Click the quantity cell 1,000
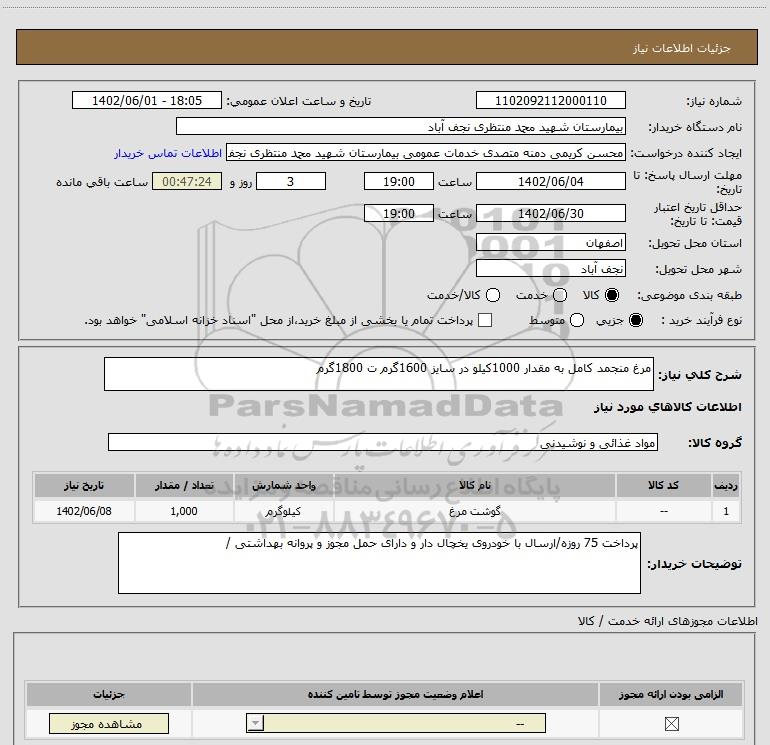Viewport: 770px width, 745px height. 184,511
